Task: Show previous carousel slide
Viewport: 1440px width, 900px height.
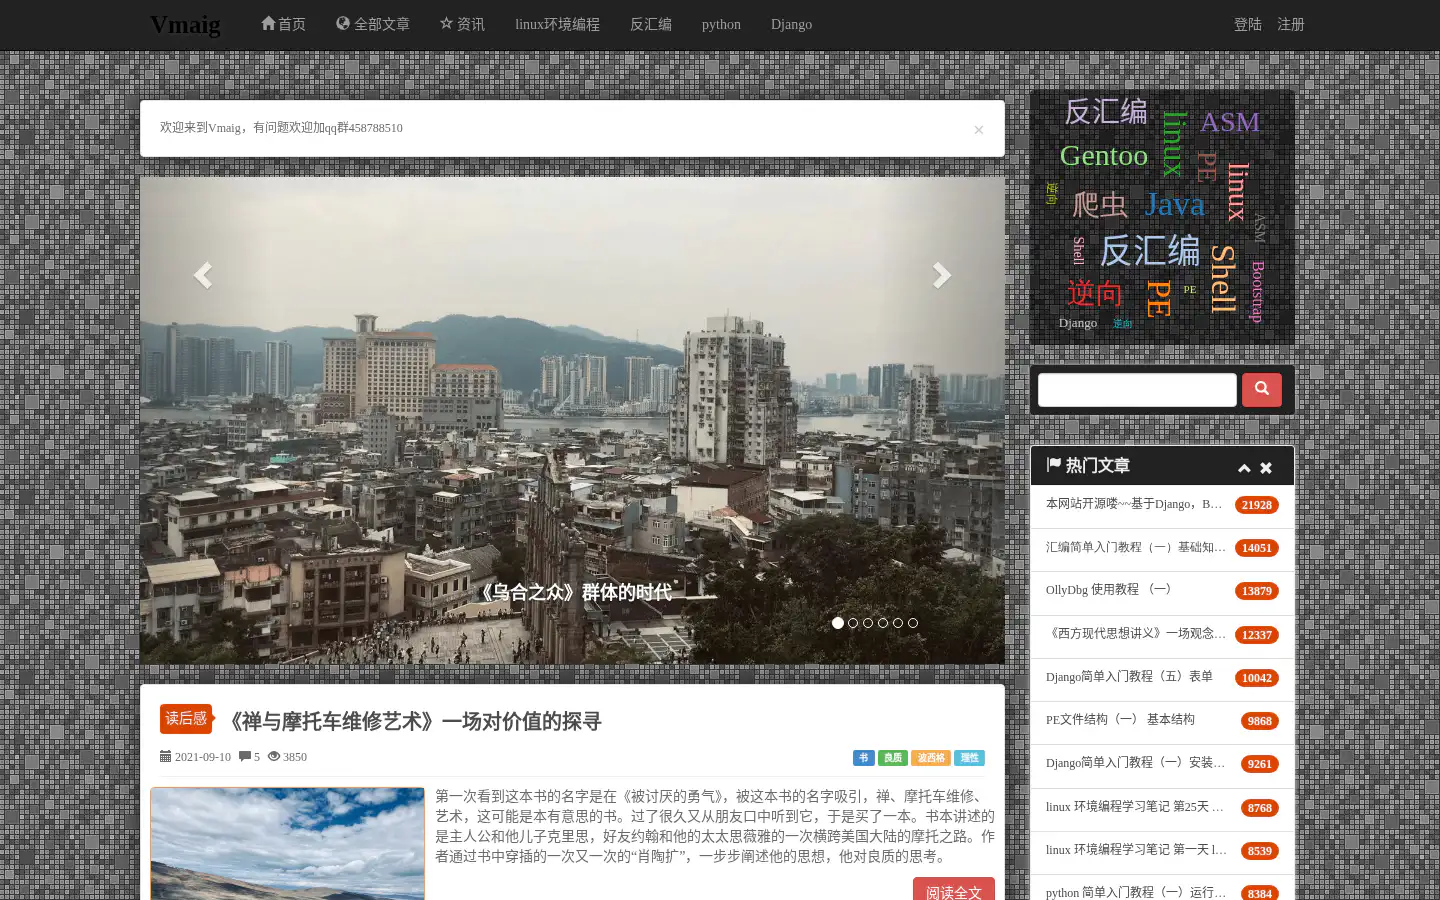Action: click(203, 275)
